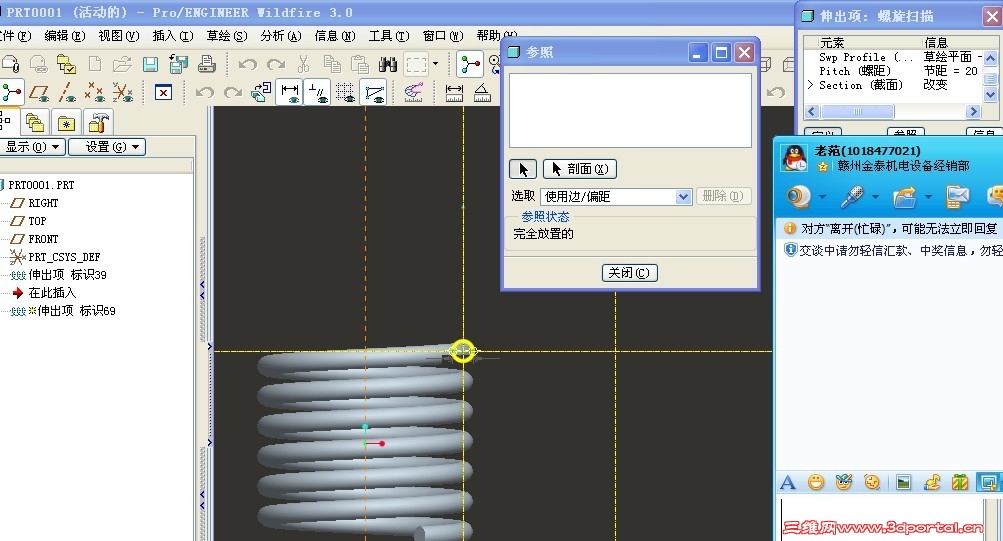
Task: Start voice call via microphone icon in QQ
Action: coord(852,197)
